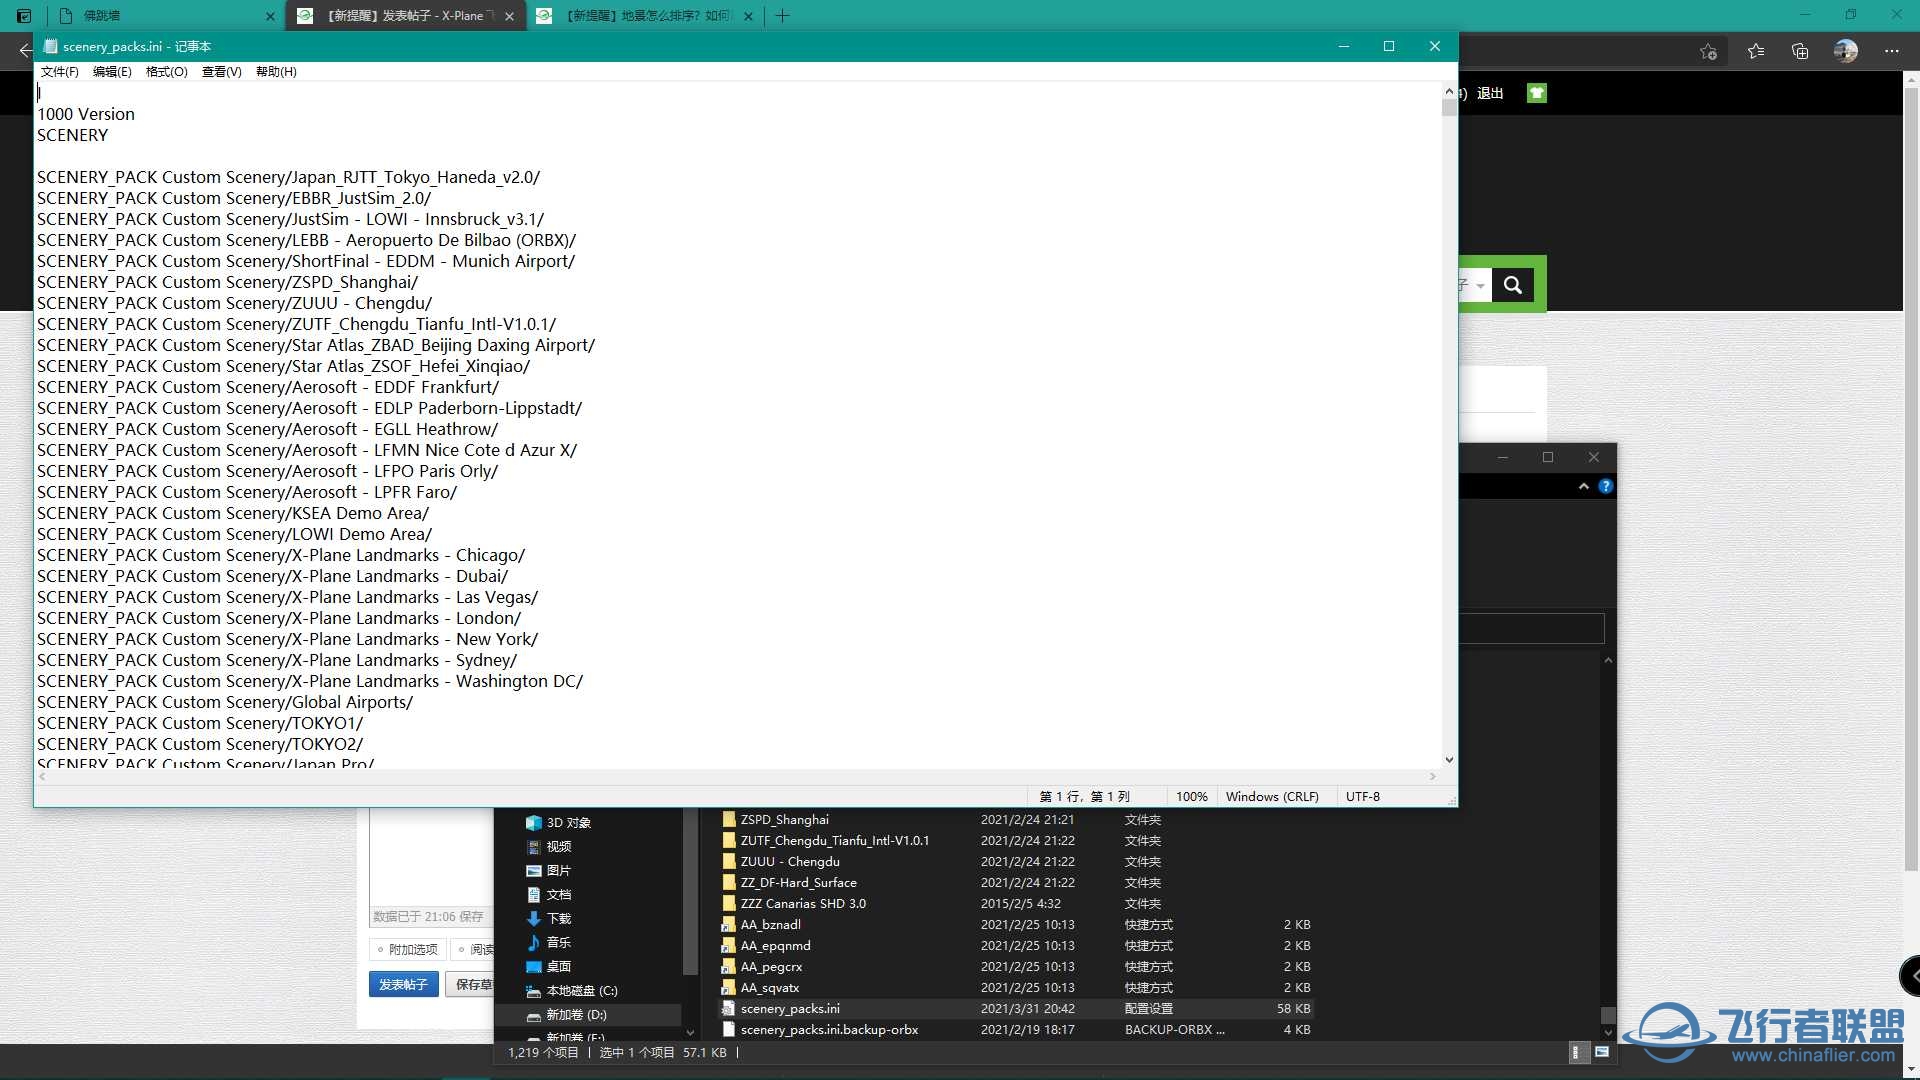Image resolution: width=1920 pixels, height=1080 pixels.
Task: Click the 附加选项 toggle button
Action: 408,949
